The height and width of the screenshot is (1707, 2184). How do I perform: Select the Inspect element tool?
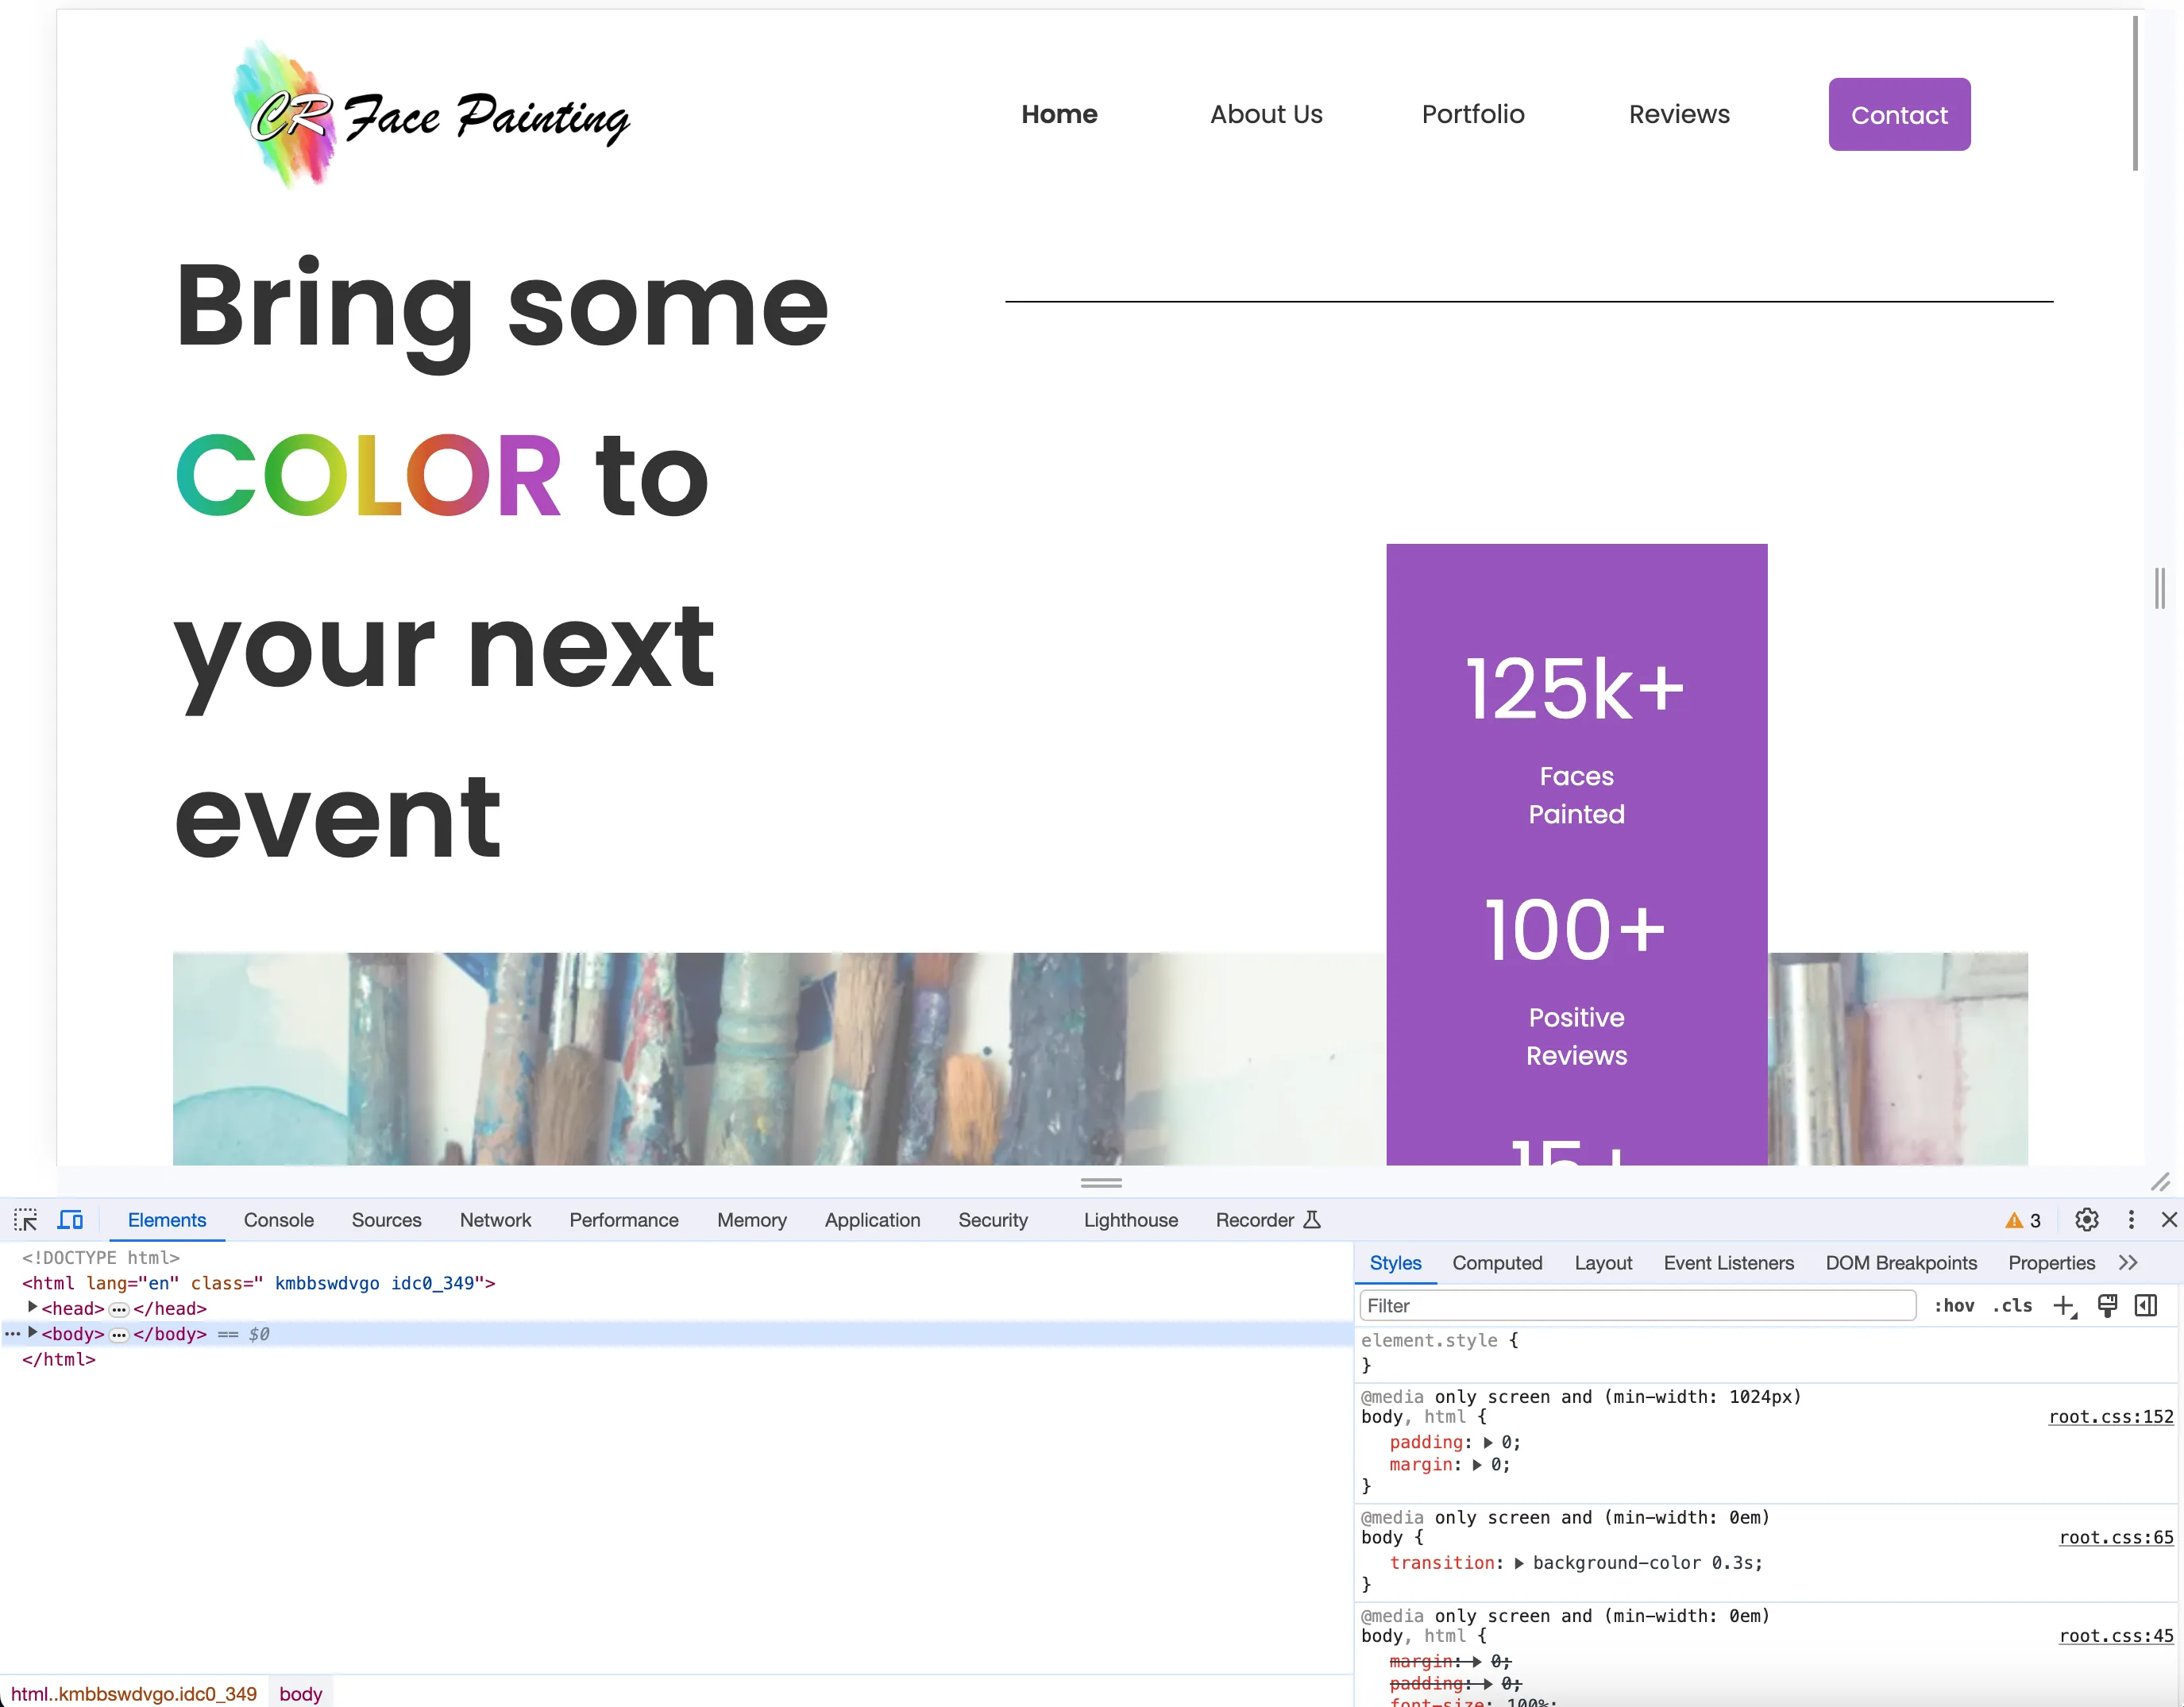[x=25, y=1219]
